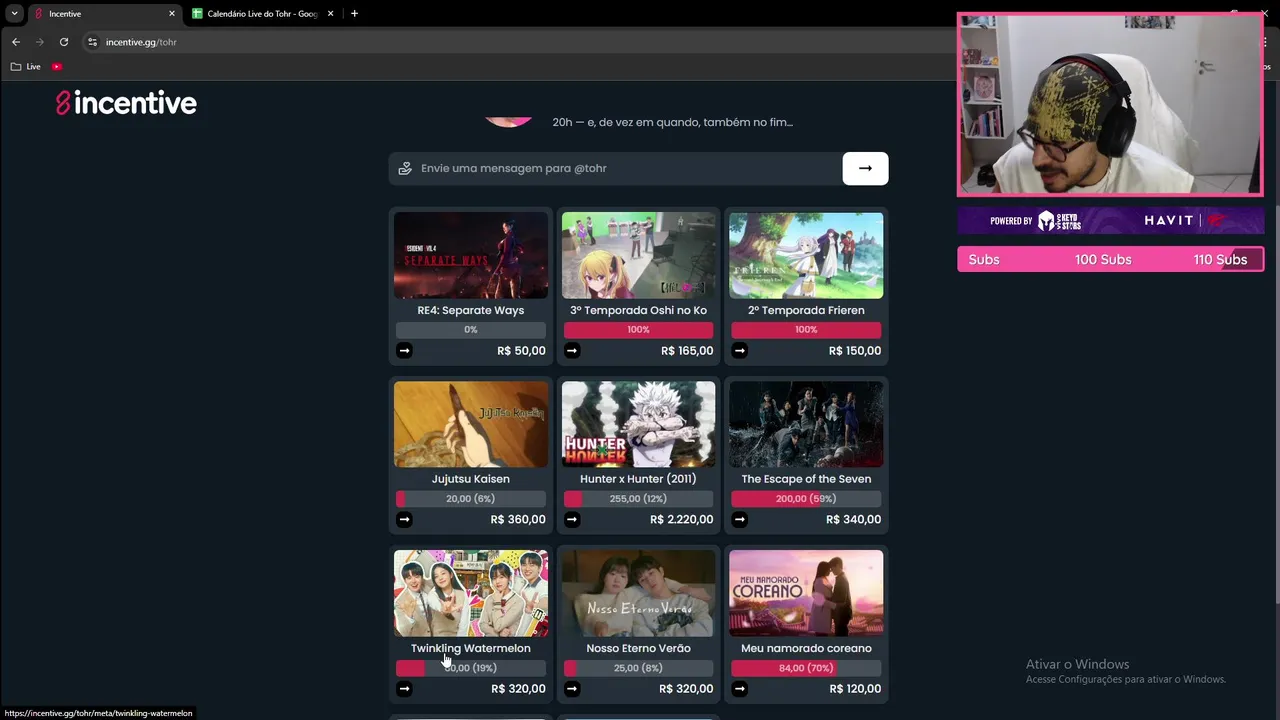Click the R$ 340,00 goal amount

(854, 519)
